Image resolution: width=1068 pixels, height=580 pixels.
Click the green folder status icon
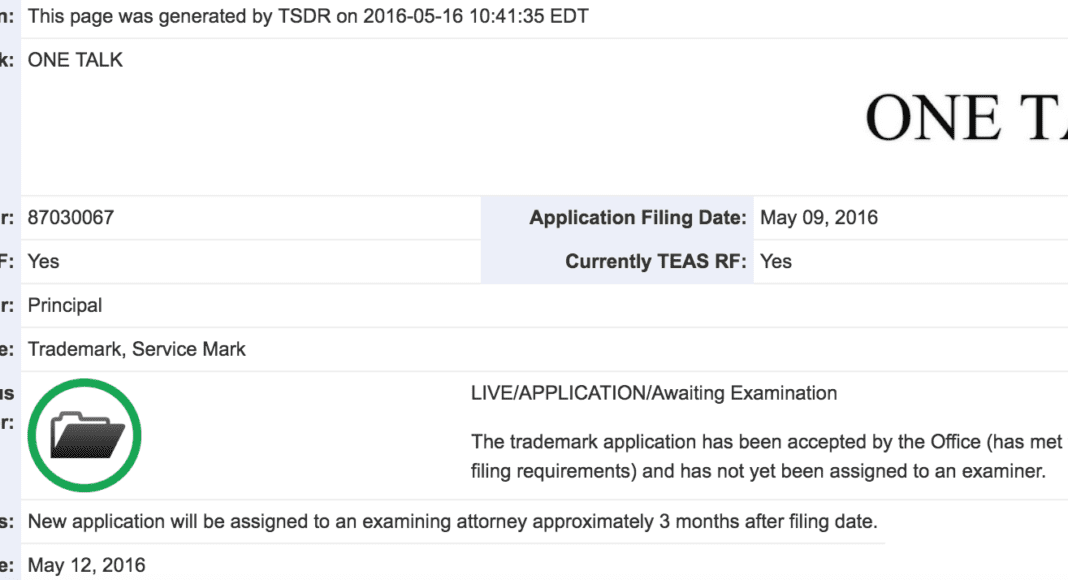click(84, 435)
